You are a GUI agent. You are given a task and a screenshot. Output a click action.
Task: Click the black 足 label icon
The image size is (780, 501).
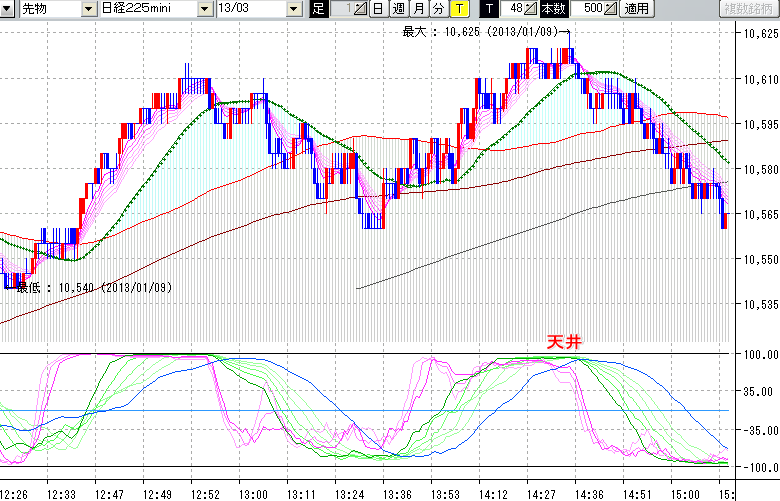click(318, 9)
